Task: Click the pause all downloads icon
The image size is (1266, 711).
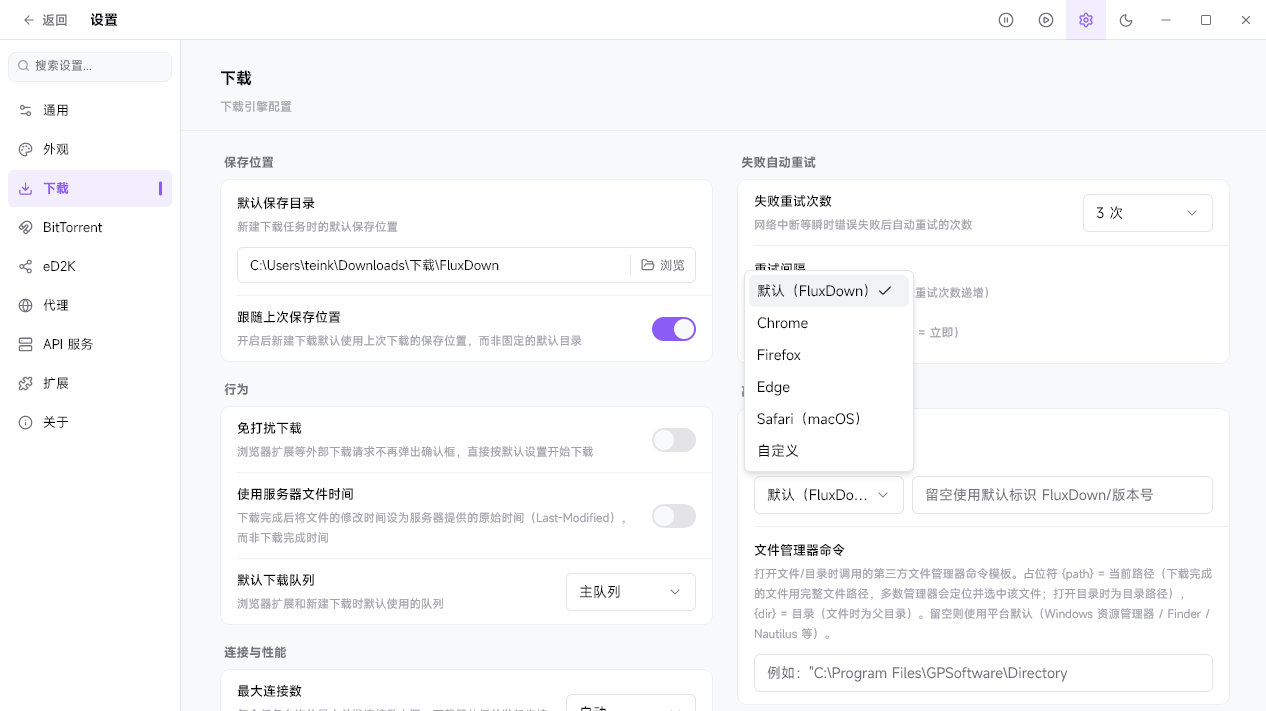Action: pos(1006,20)
